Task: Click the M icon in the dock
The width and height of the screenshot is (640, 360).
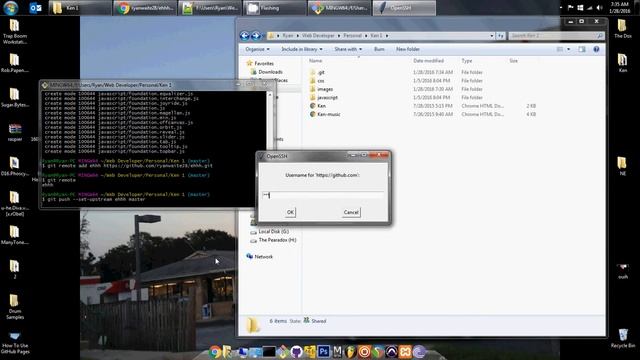Action: (x=337, y=351)
